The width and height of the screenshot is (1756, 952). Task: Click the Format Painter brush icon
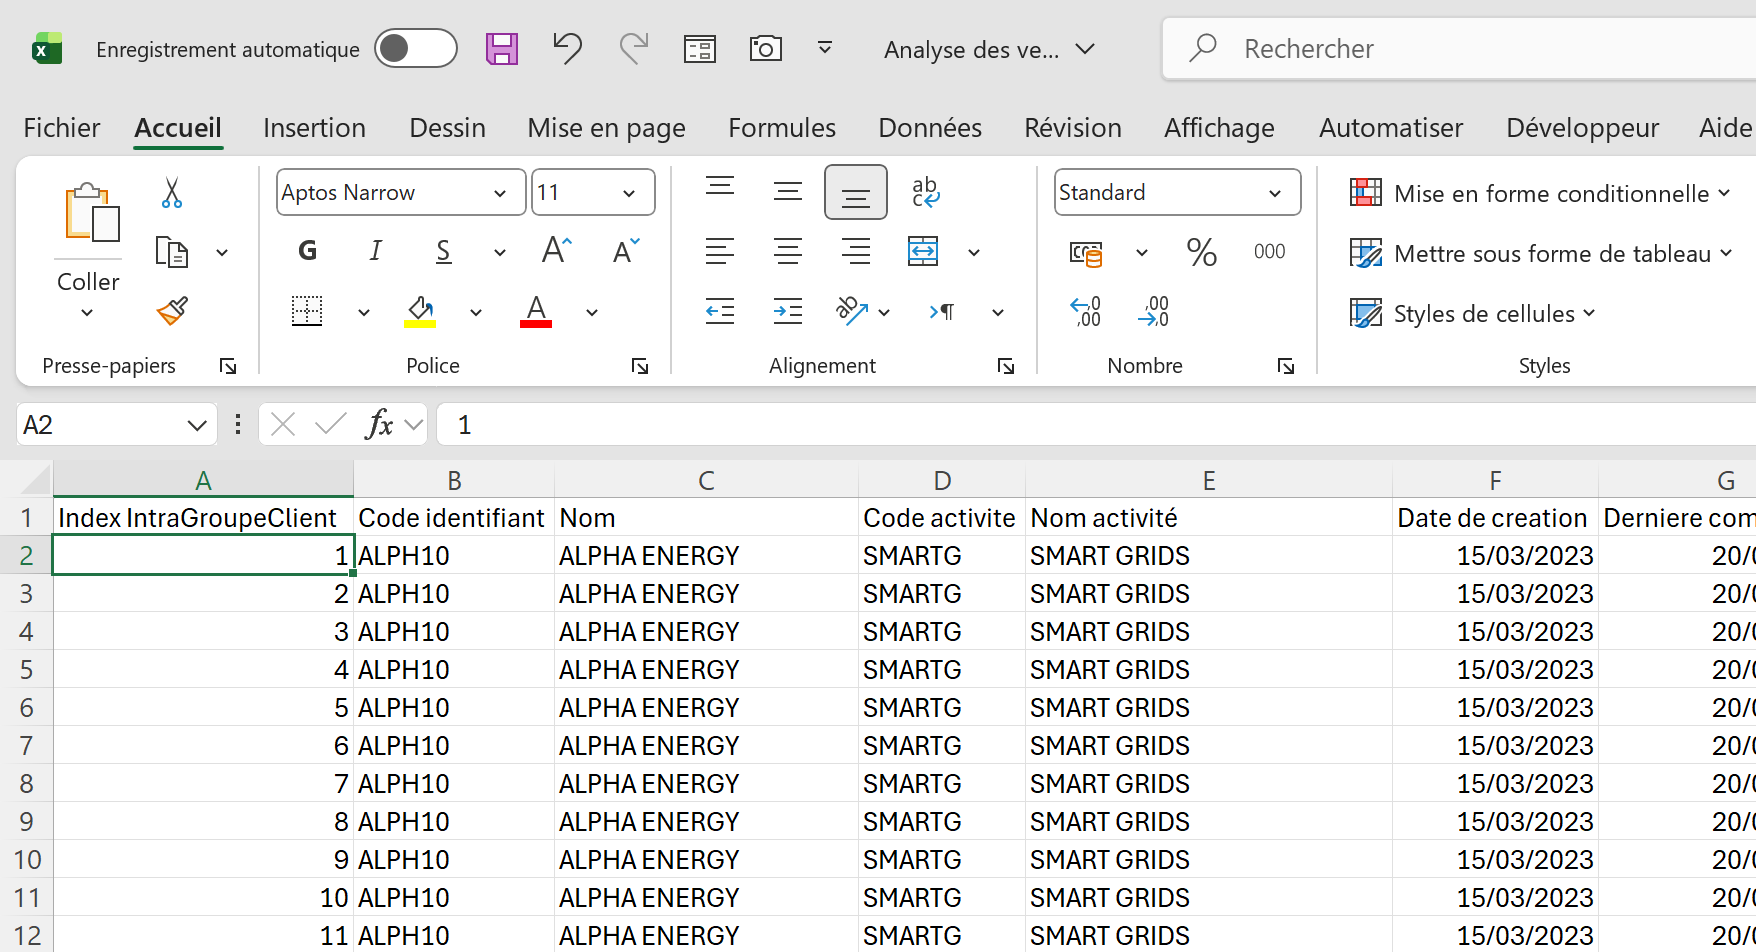[x=172, y=312]
